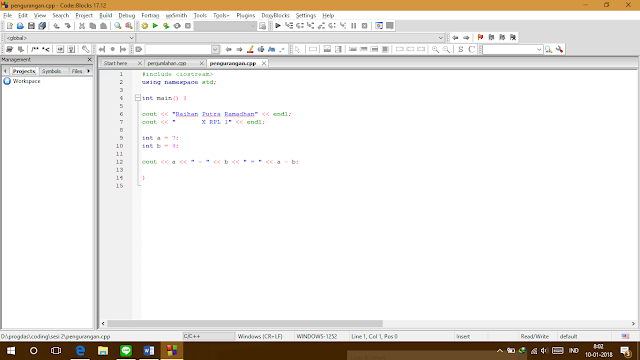This screenshot has height=360, width=640.
Task: Zoom in with the plus magnifier icon
Action: pyautogui.click(x=436, y=49)
